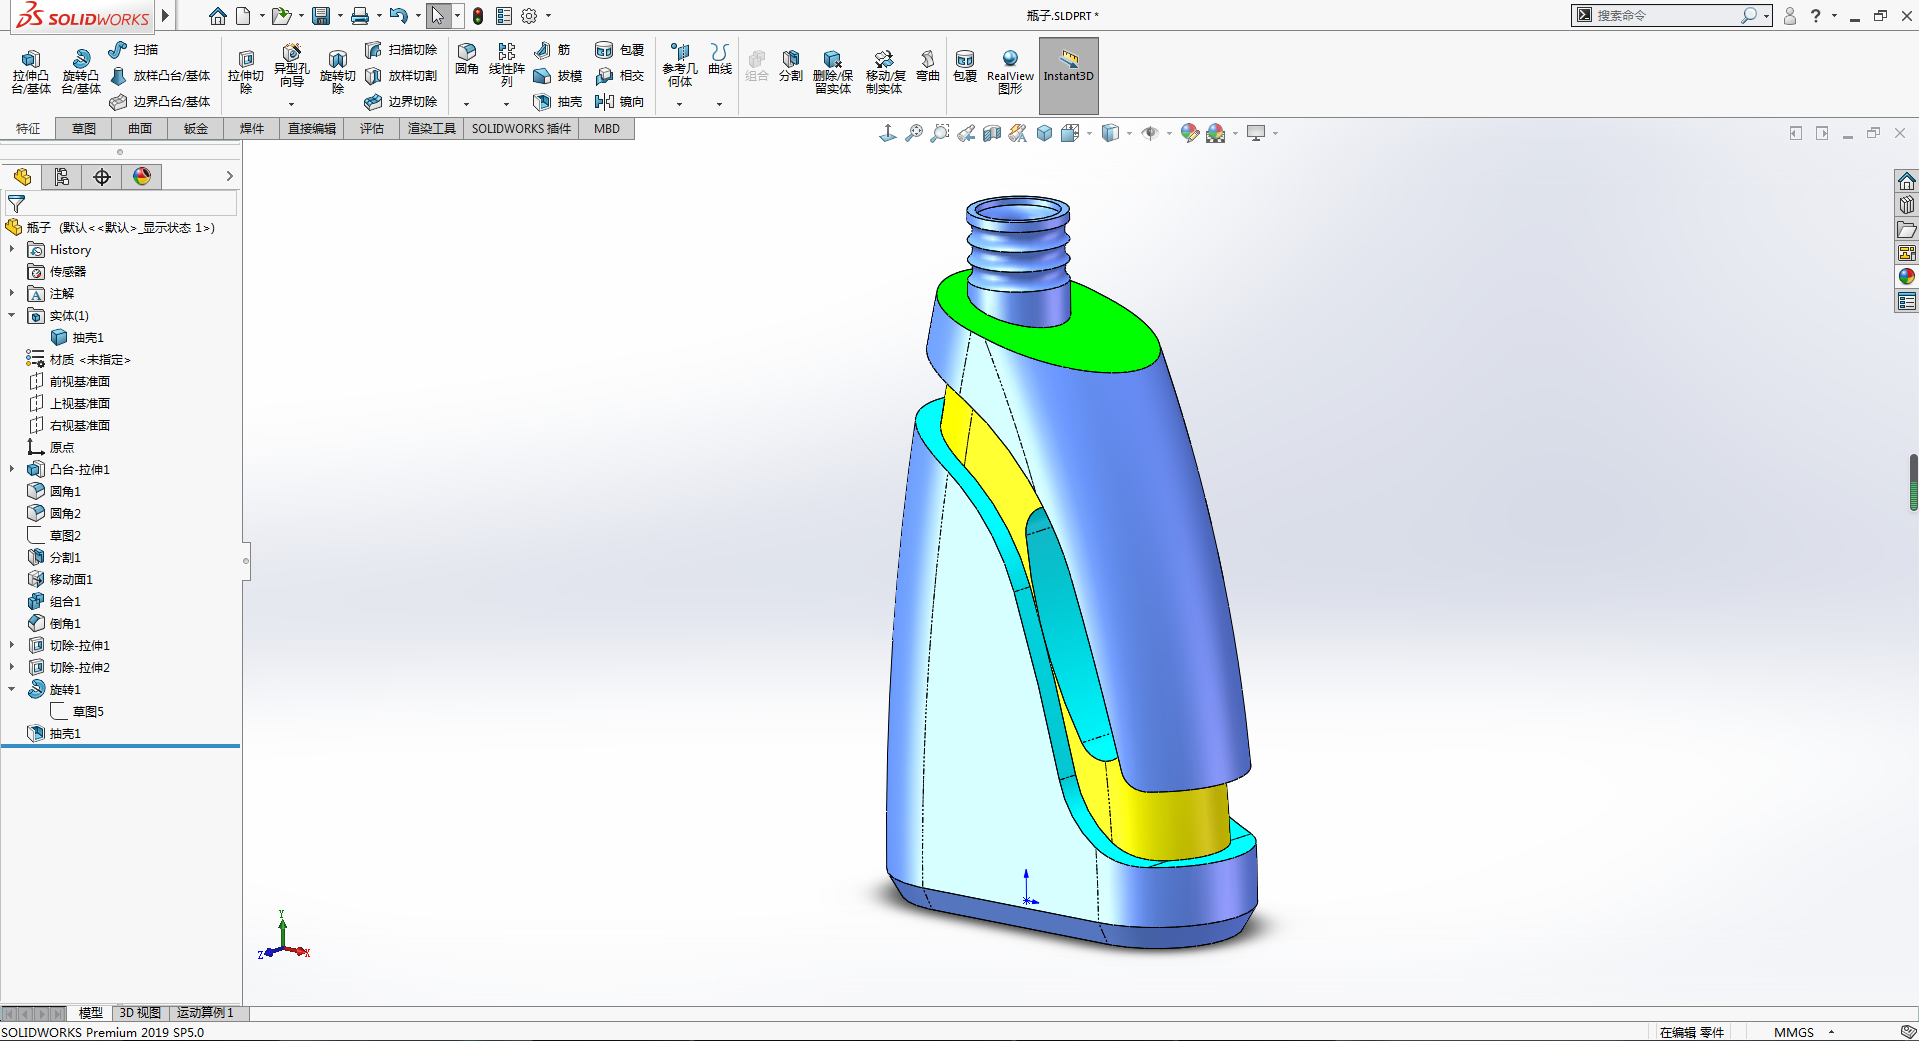Click the Section View icon in view toolbar
This screenshot has width=1919, height=1041.
pyautogui.click(x=992, y=133)
